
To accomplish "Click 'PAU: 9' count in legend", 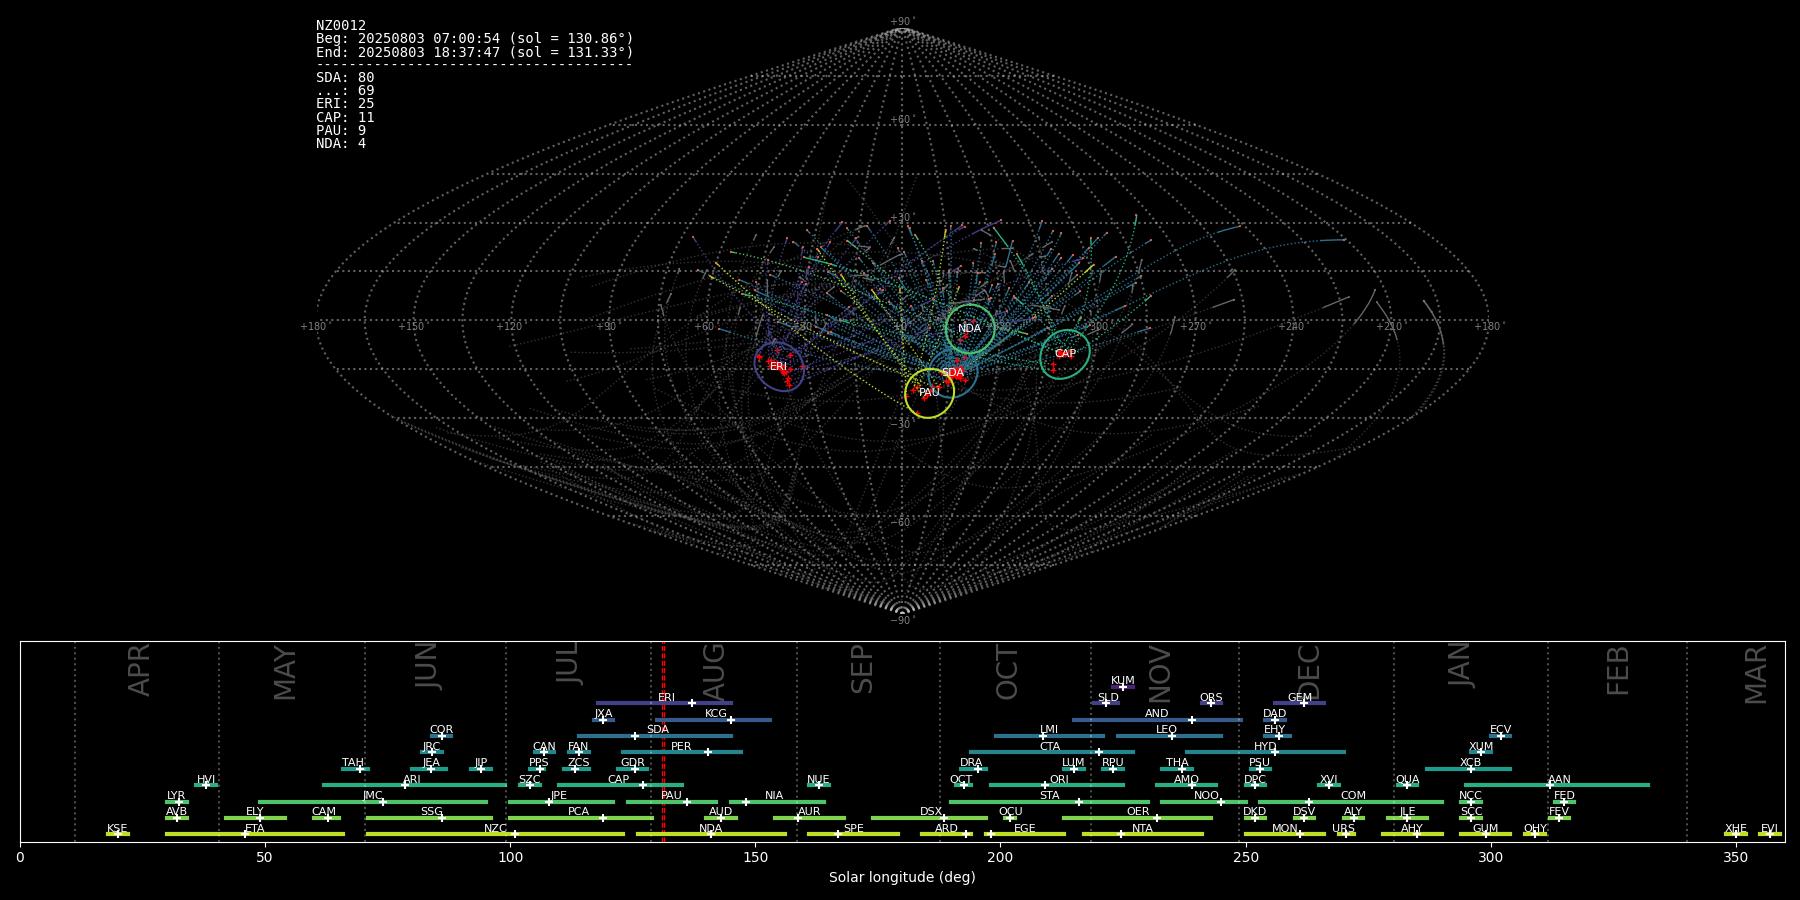I will [341, 131].
